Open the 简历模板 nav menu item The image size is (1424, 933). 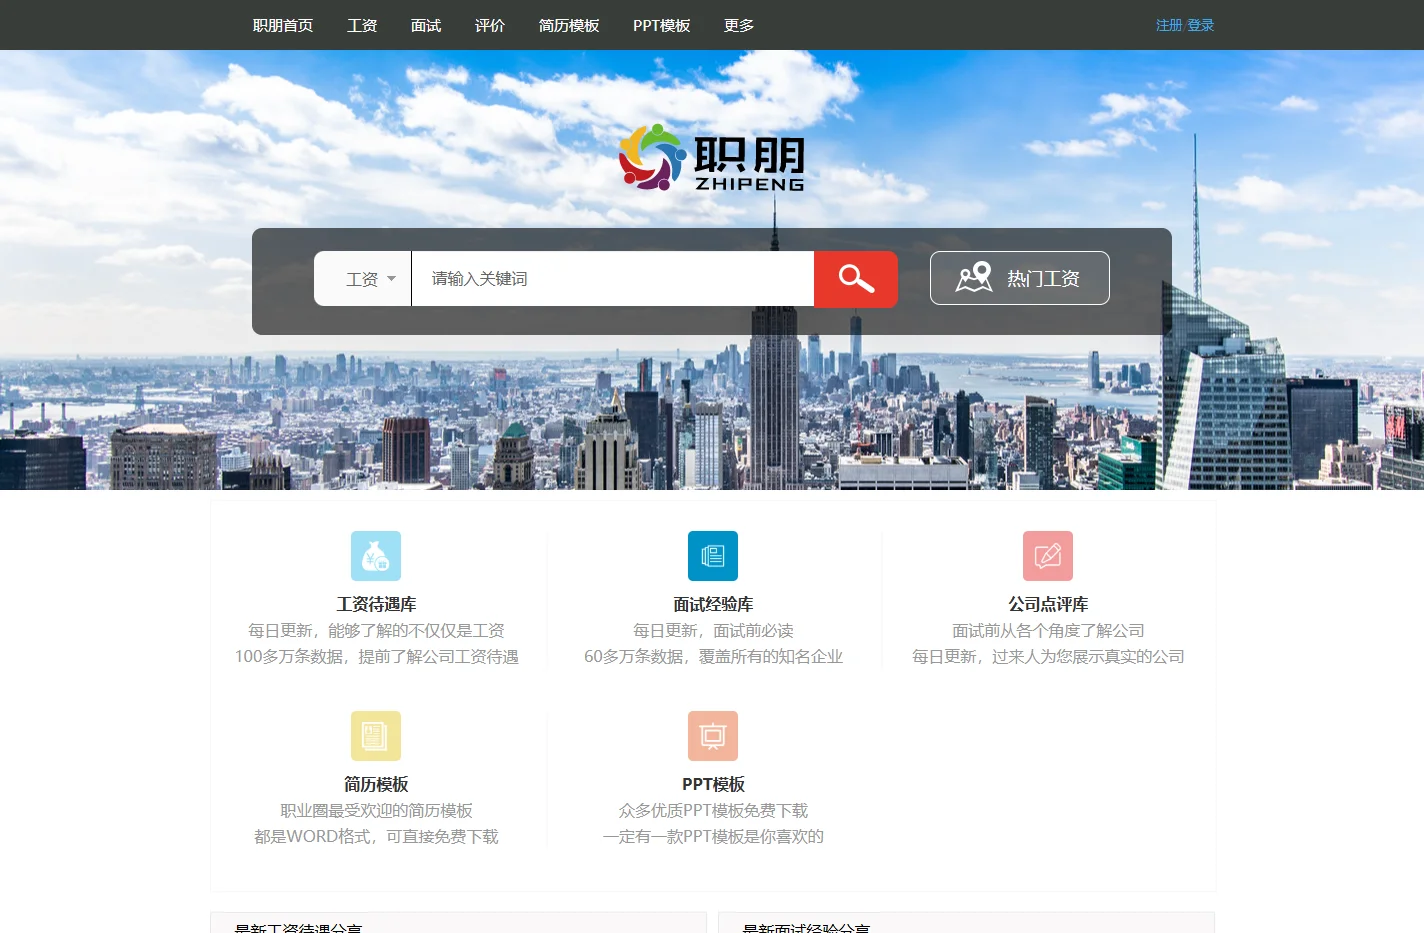[x=569, y=25]
